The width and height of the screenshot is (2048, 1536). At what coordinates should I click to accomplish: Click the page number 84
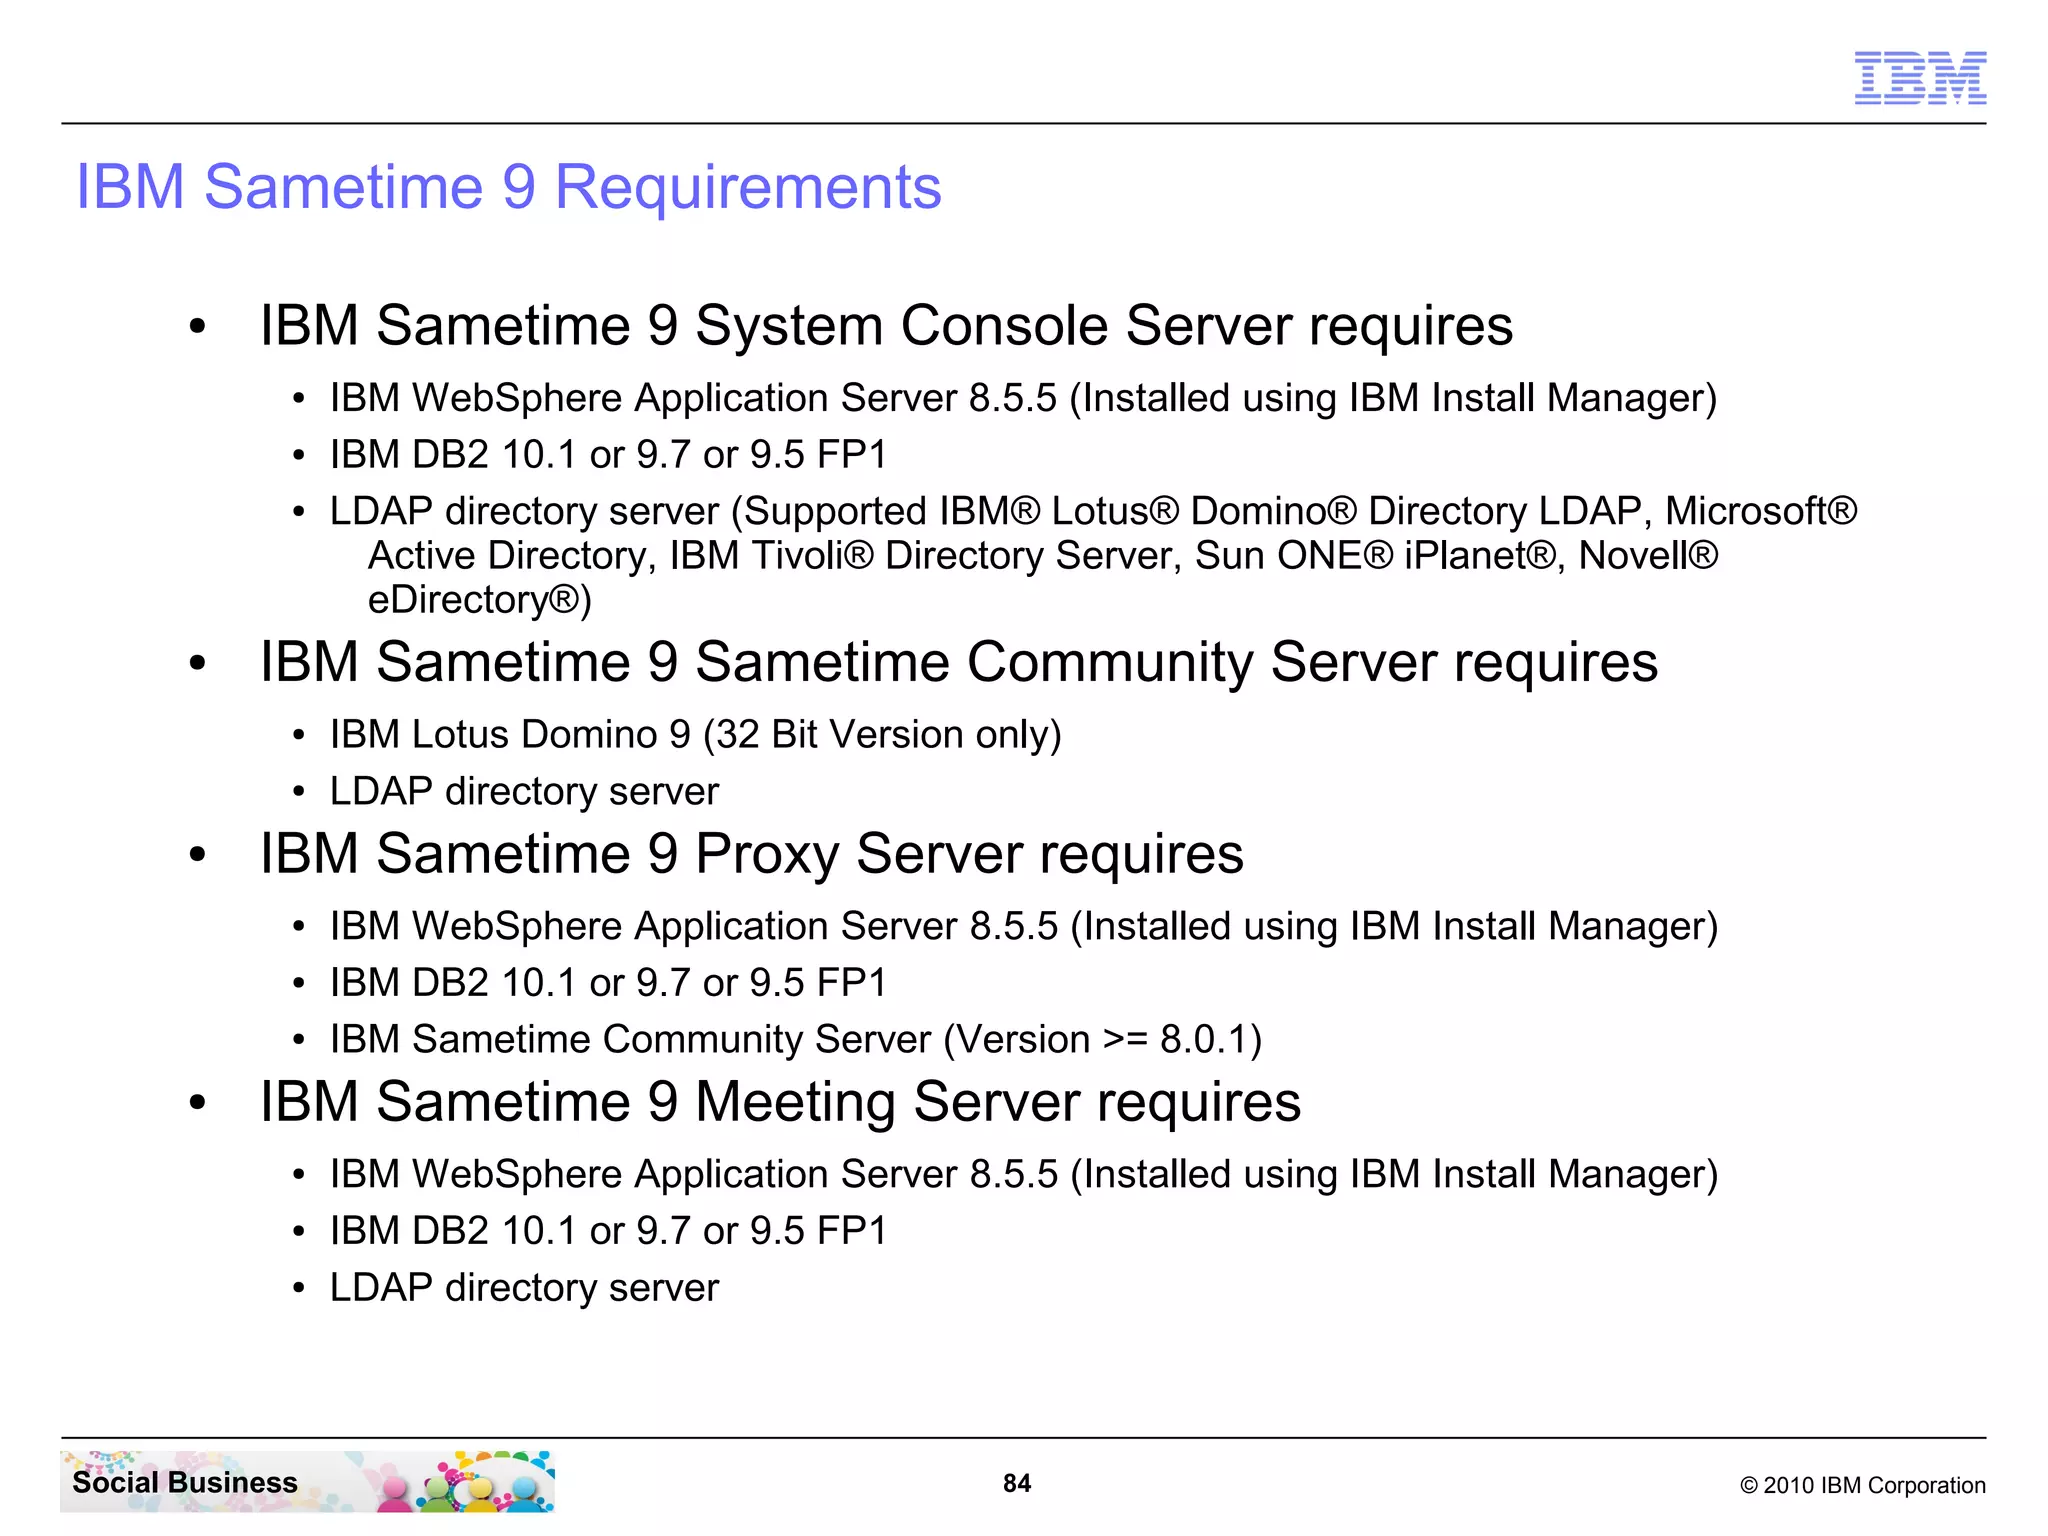[1017, 1483]
